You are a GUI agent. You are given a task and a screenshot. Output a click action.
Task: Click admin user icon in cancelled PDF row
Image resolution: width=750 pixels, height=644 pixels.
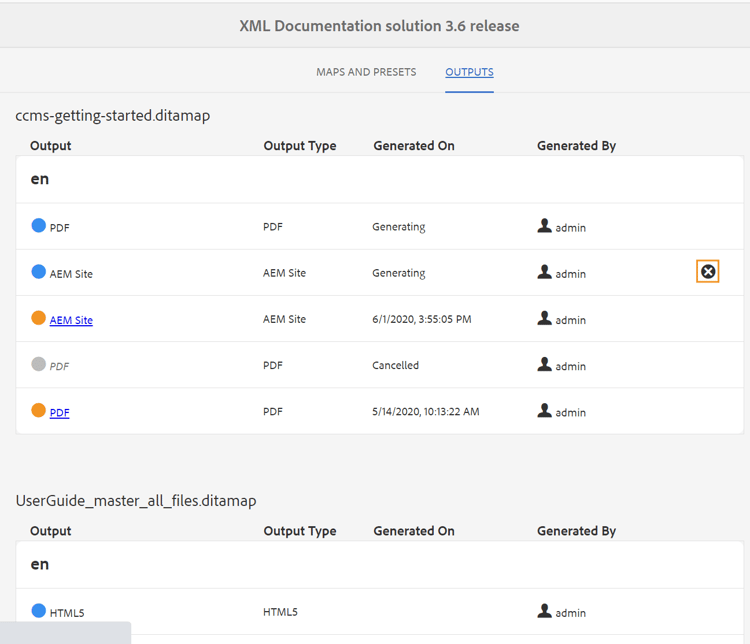tap(544, 365)
